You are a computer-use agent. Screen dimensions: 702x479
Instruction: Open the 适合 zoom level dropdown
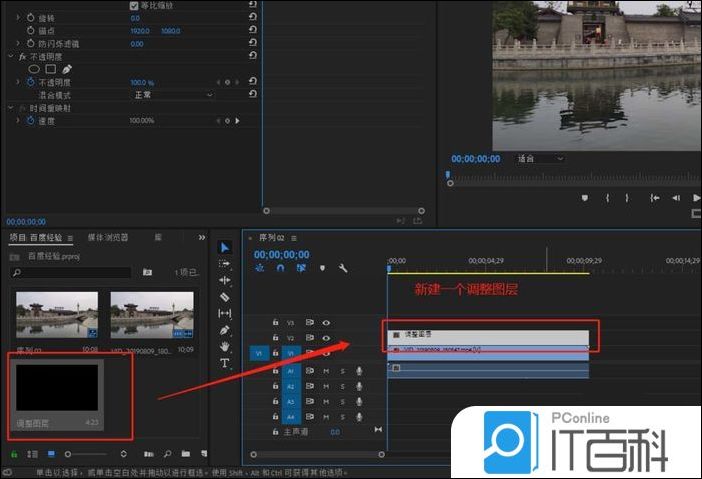540,158
